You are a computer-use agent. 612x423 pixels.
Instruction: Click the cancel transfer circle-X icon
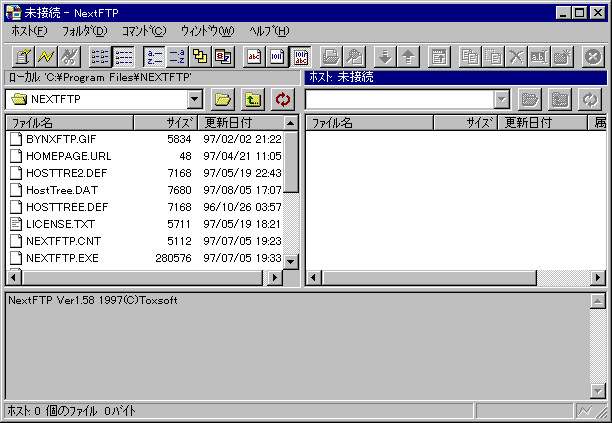[593, 57]
